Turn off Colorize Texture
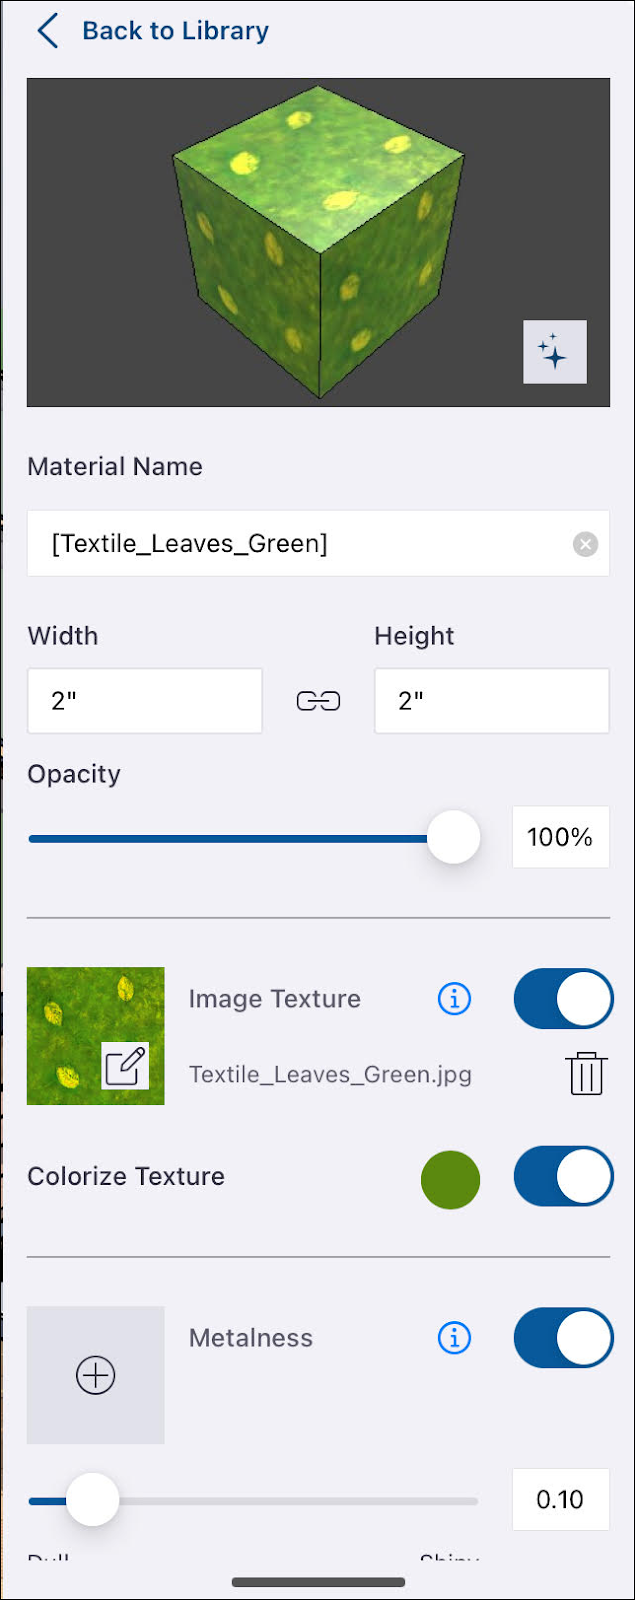The image size is (635, 1600). pyautogui.click(x=563, y=1176)
